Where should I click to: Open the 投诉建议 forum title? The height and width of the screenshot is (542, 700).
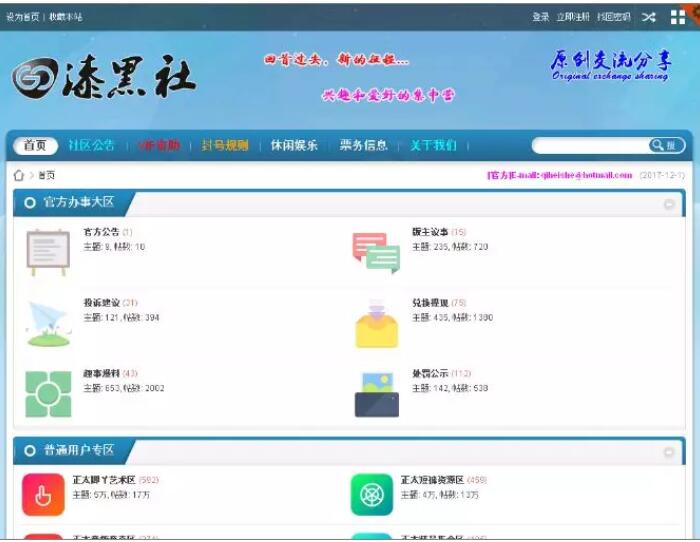(x=101, y=303)
